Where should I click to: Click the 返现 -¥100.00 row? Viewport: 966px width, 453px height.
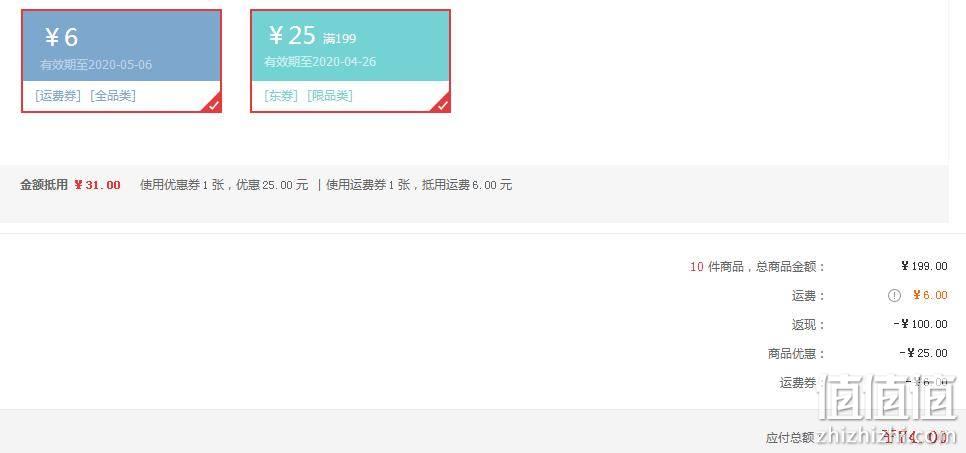[x=869, y=324]
